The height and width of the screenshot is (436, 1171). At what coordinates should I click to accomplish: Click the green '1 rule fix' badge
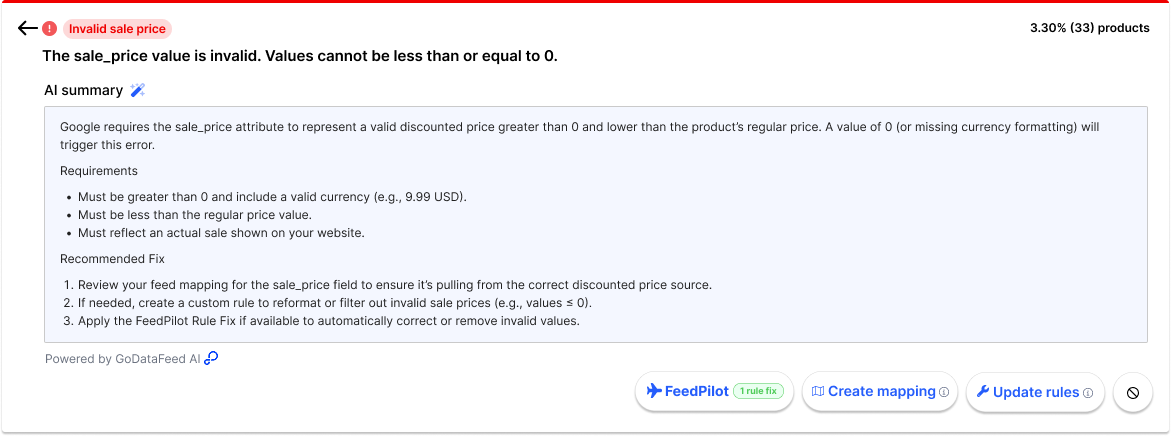[x=759, y=392]
